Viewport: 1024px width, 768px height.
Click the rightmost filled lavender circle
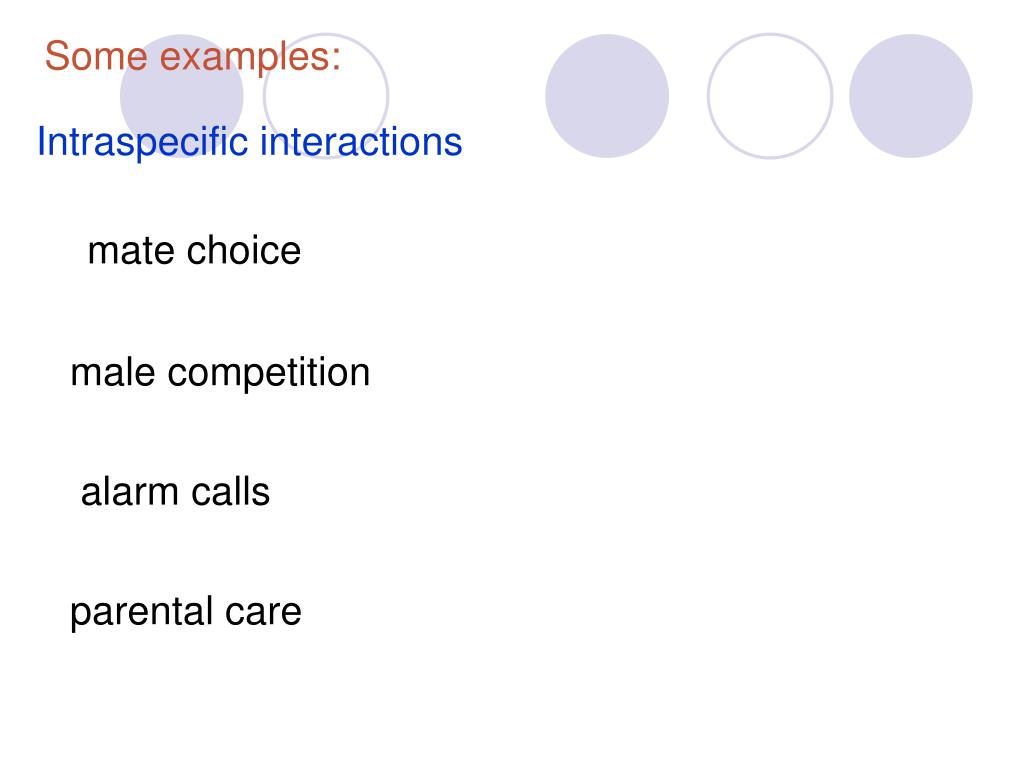(x=910, y=96)
